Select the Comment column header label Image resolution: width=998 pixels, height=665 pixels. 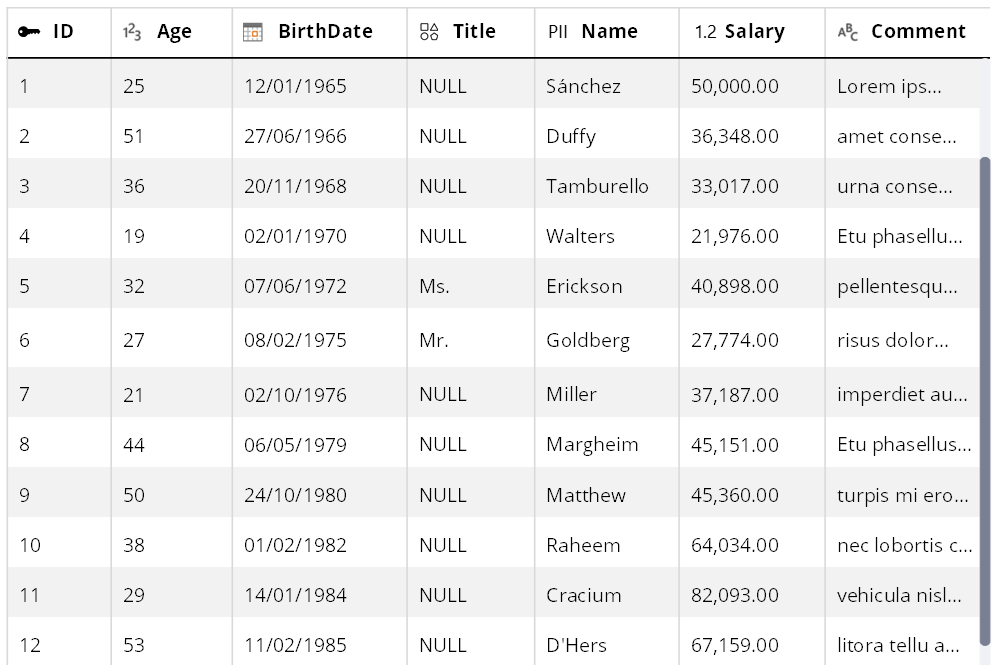[x=918, y=32]
